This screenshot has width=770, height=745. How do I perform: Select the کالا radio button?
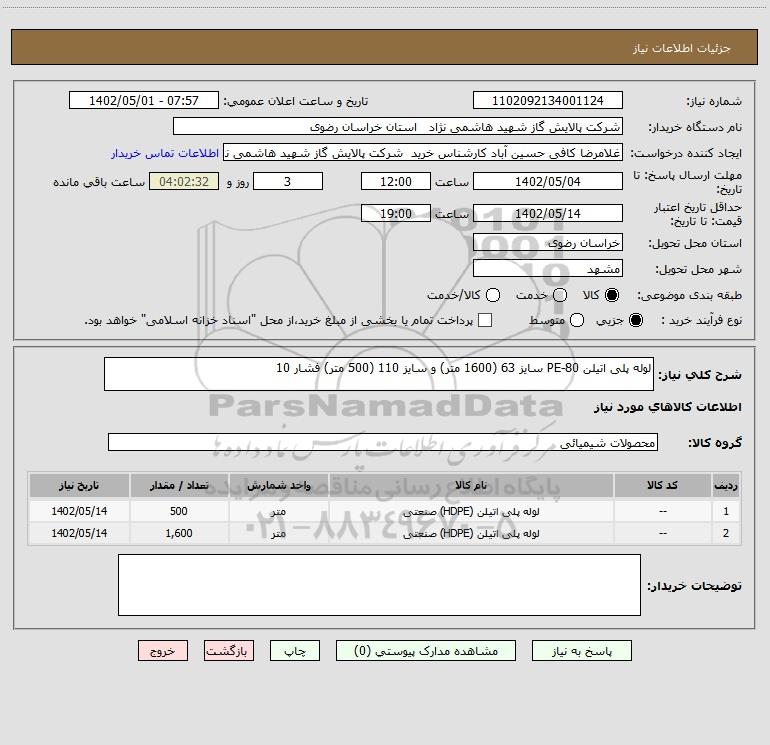[613, 295]
